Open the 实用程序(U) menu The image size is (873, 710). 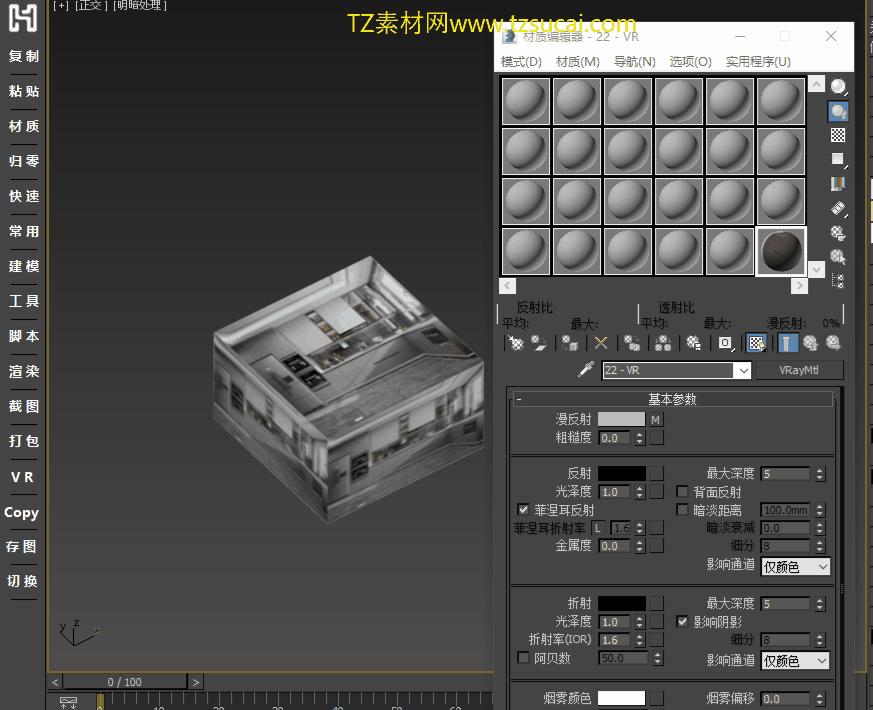click(757, 62)
